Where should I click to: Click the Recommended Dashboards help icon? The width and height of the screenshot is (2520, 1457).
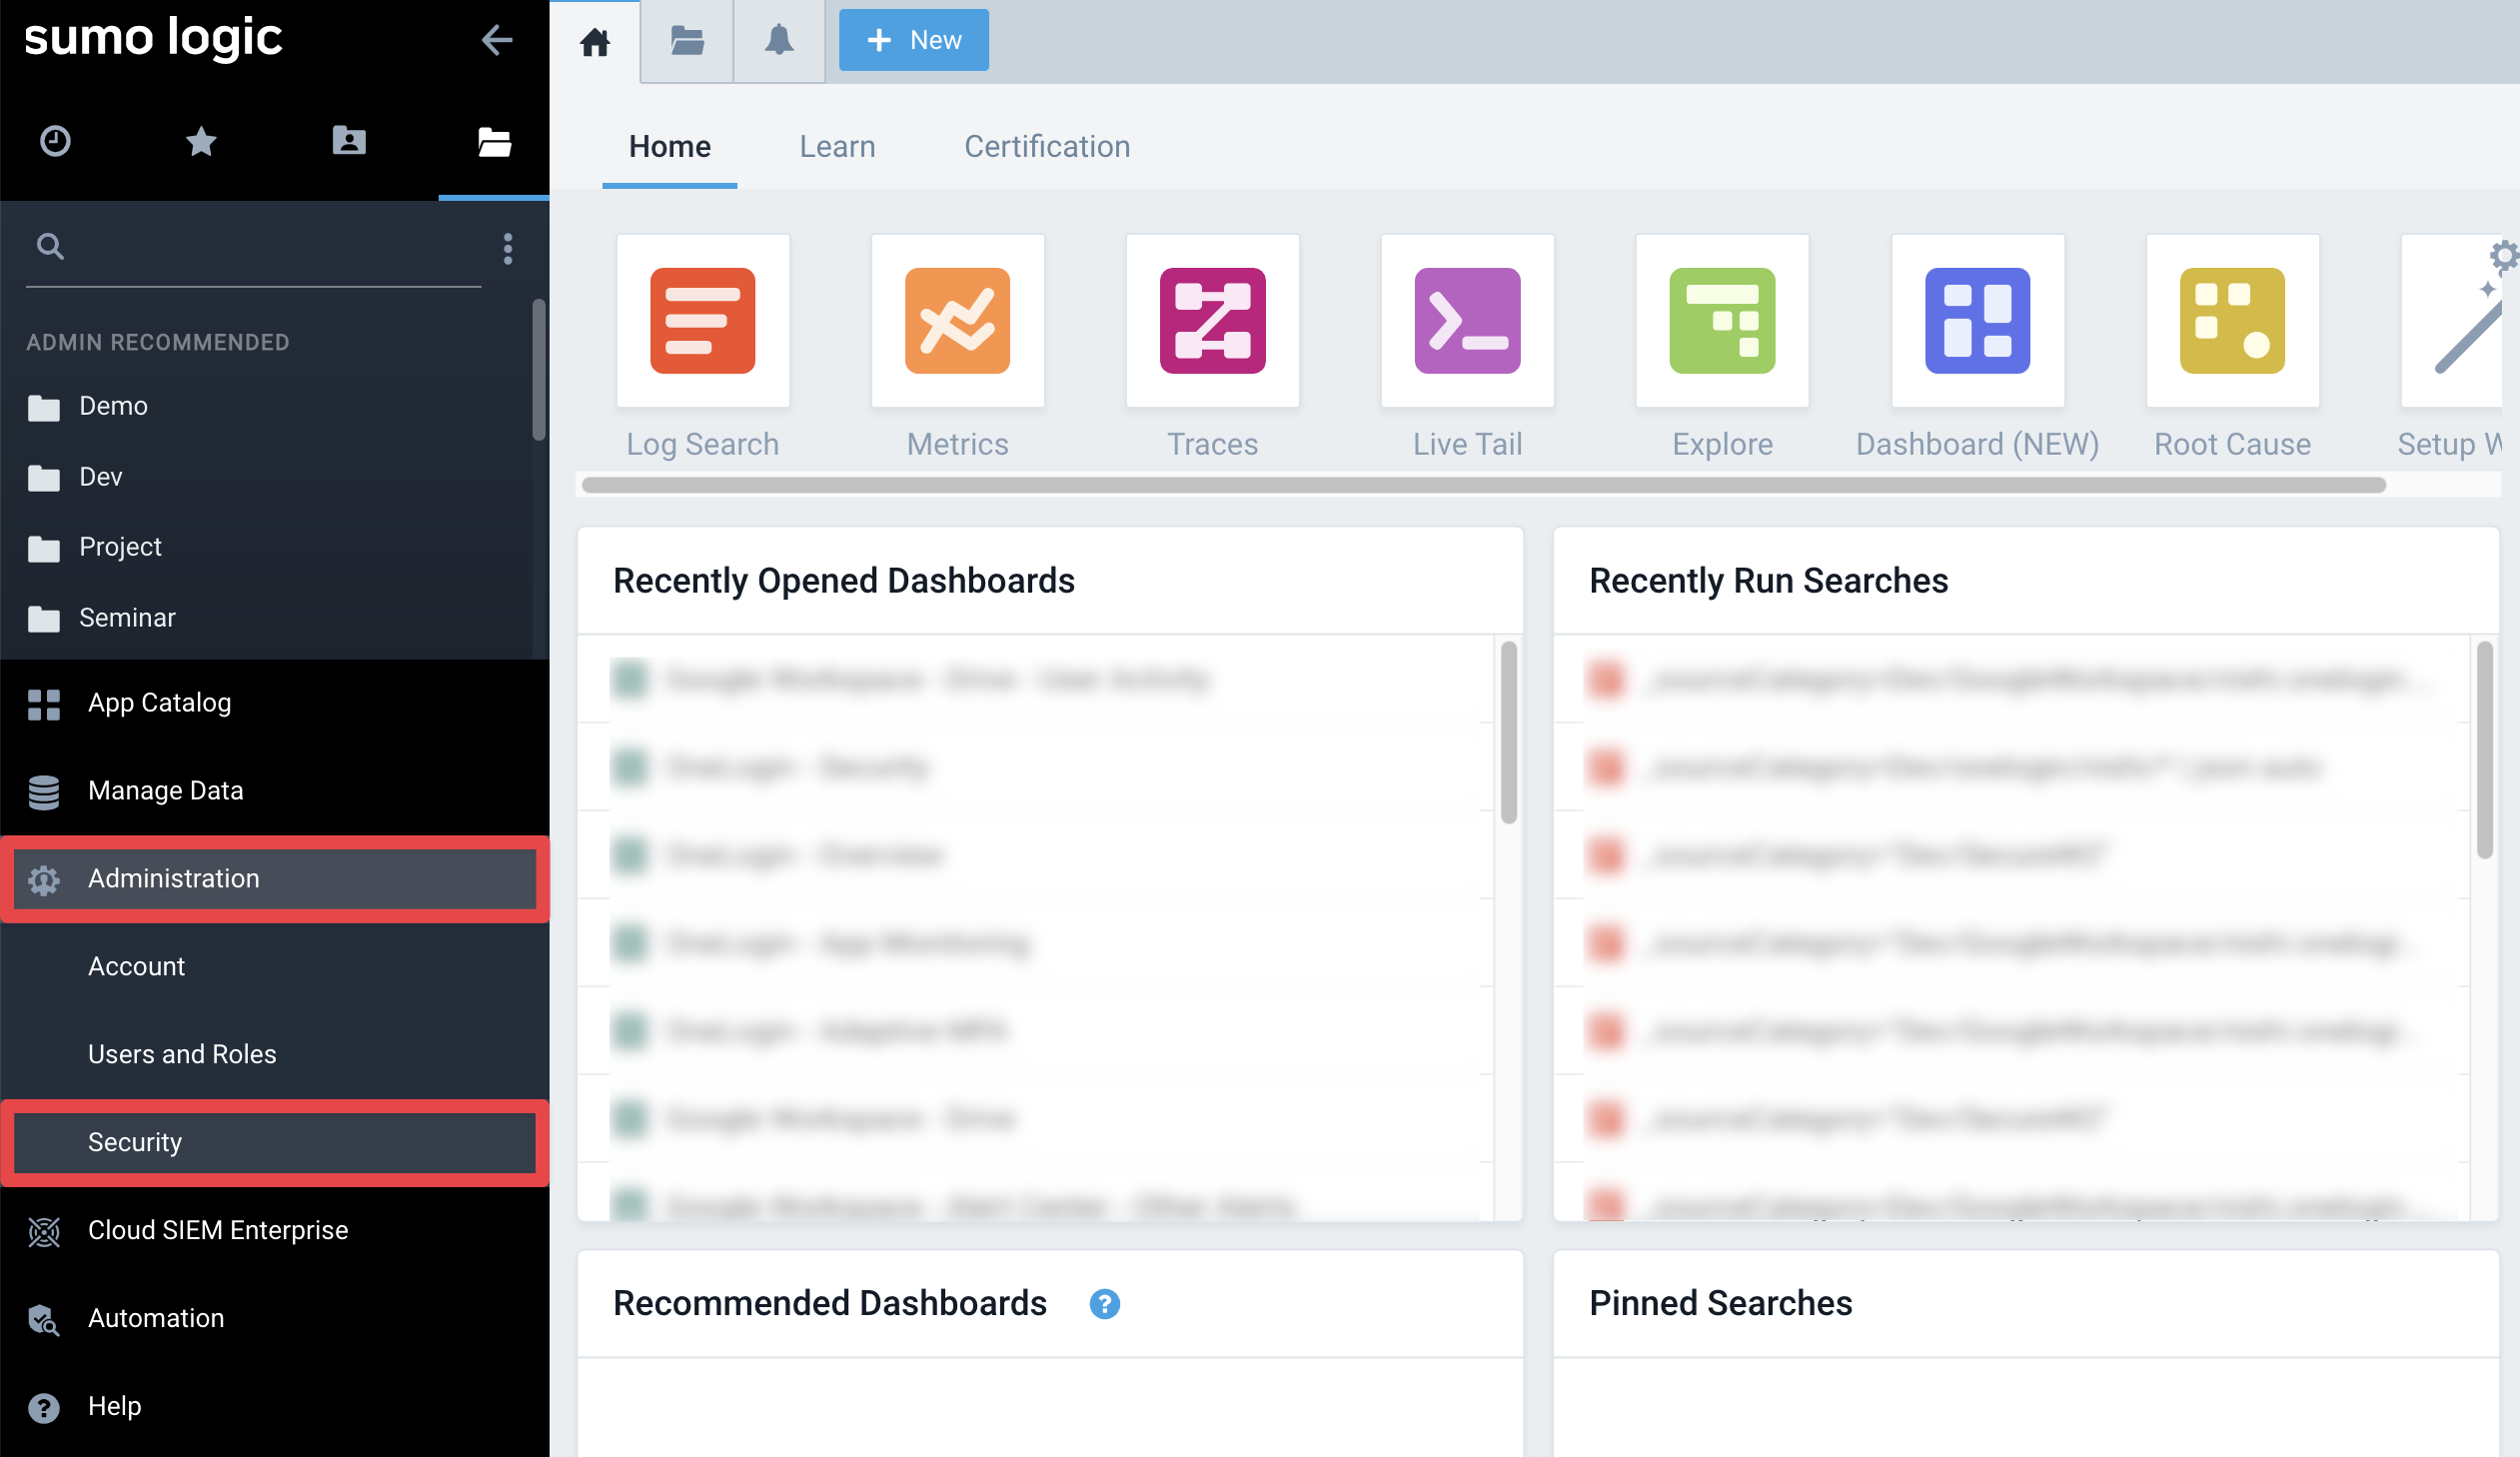point(1105,1304)
